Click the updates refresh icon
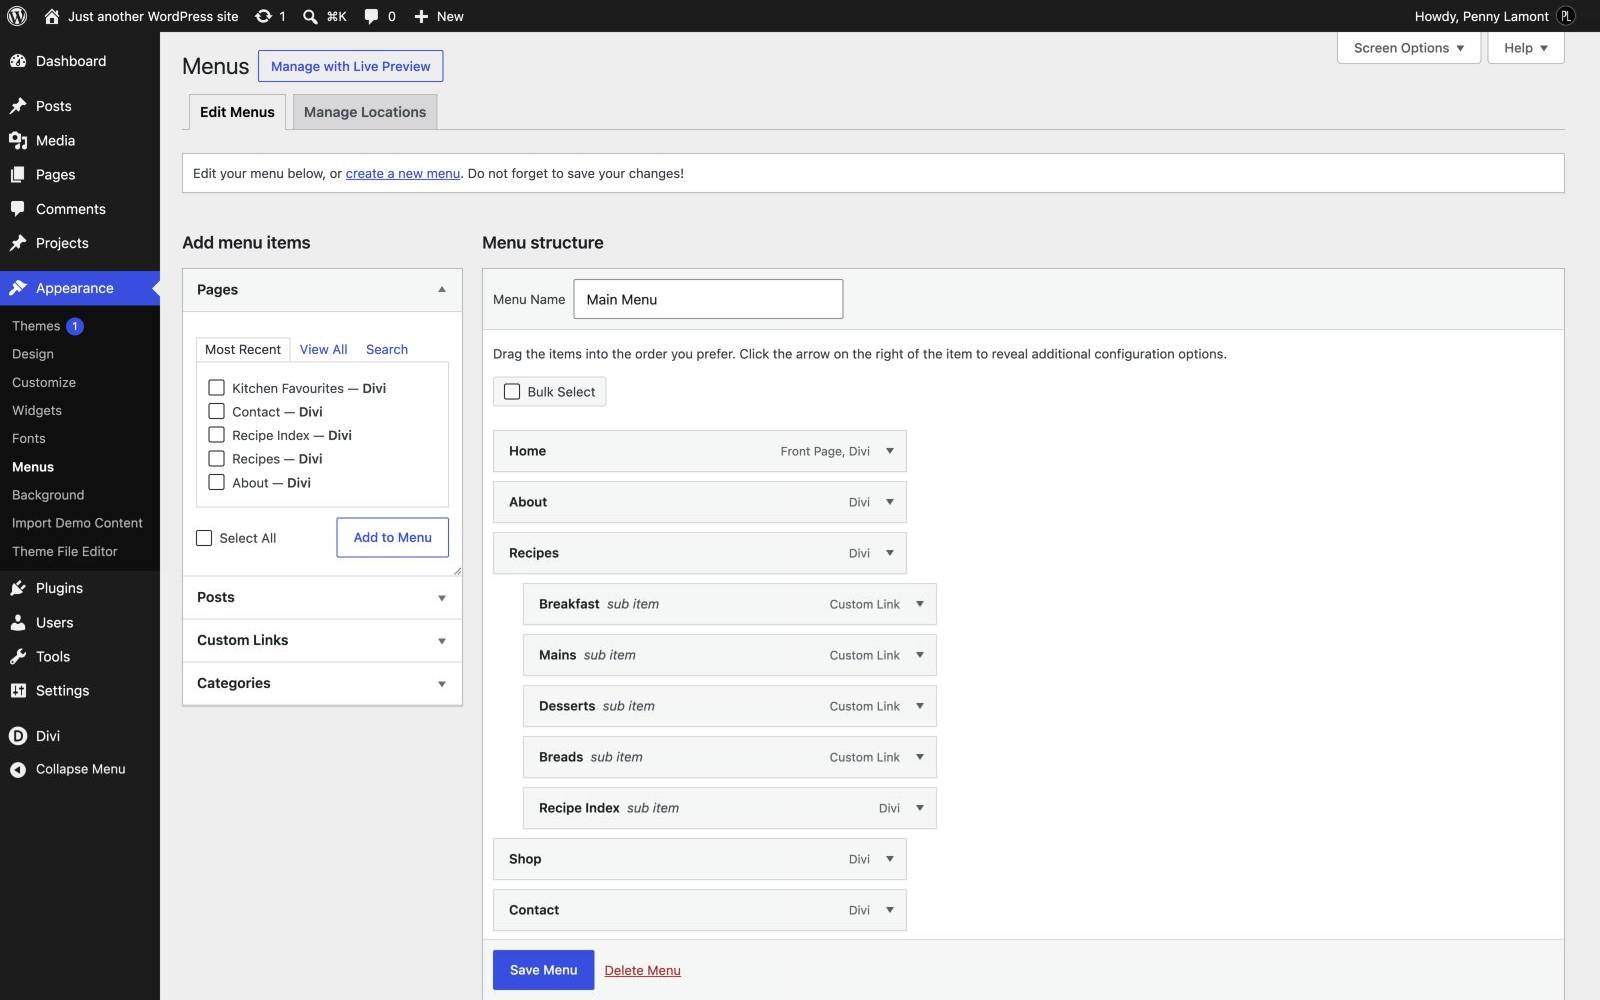The width and height of the screenshot is (1600, 1000). [x=263, y=16]
